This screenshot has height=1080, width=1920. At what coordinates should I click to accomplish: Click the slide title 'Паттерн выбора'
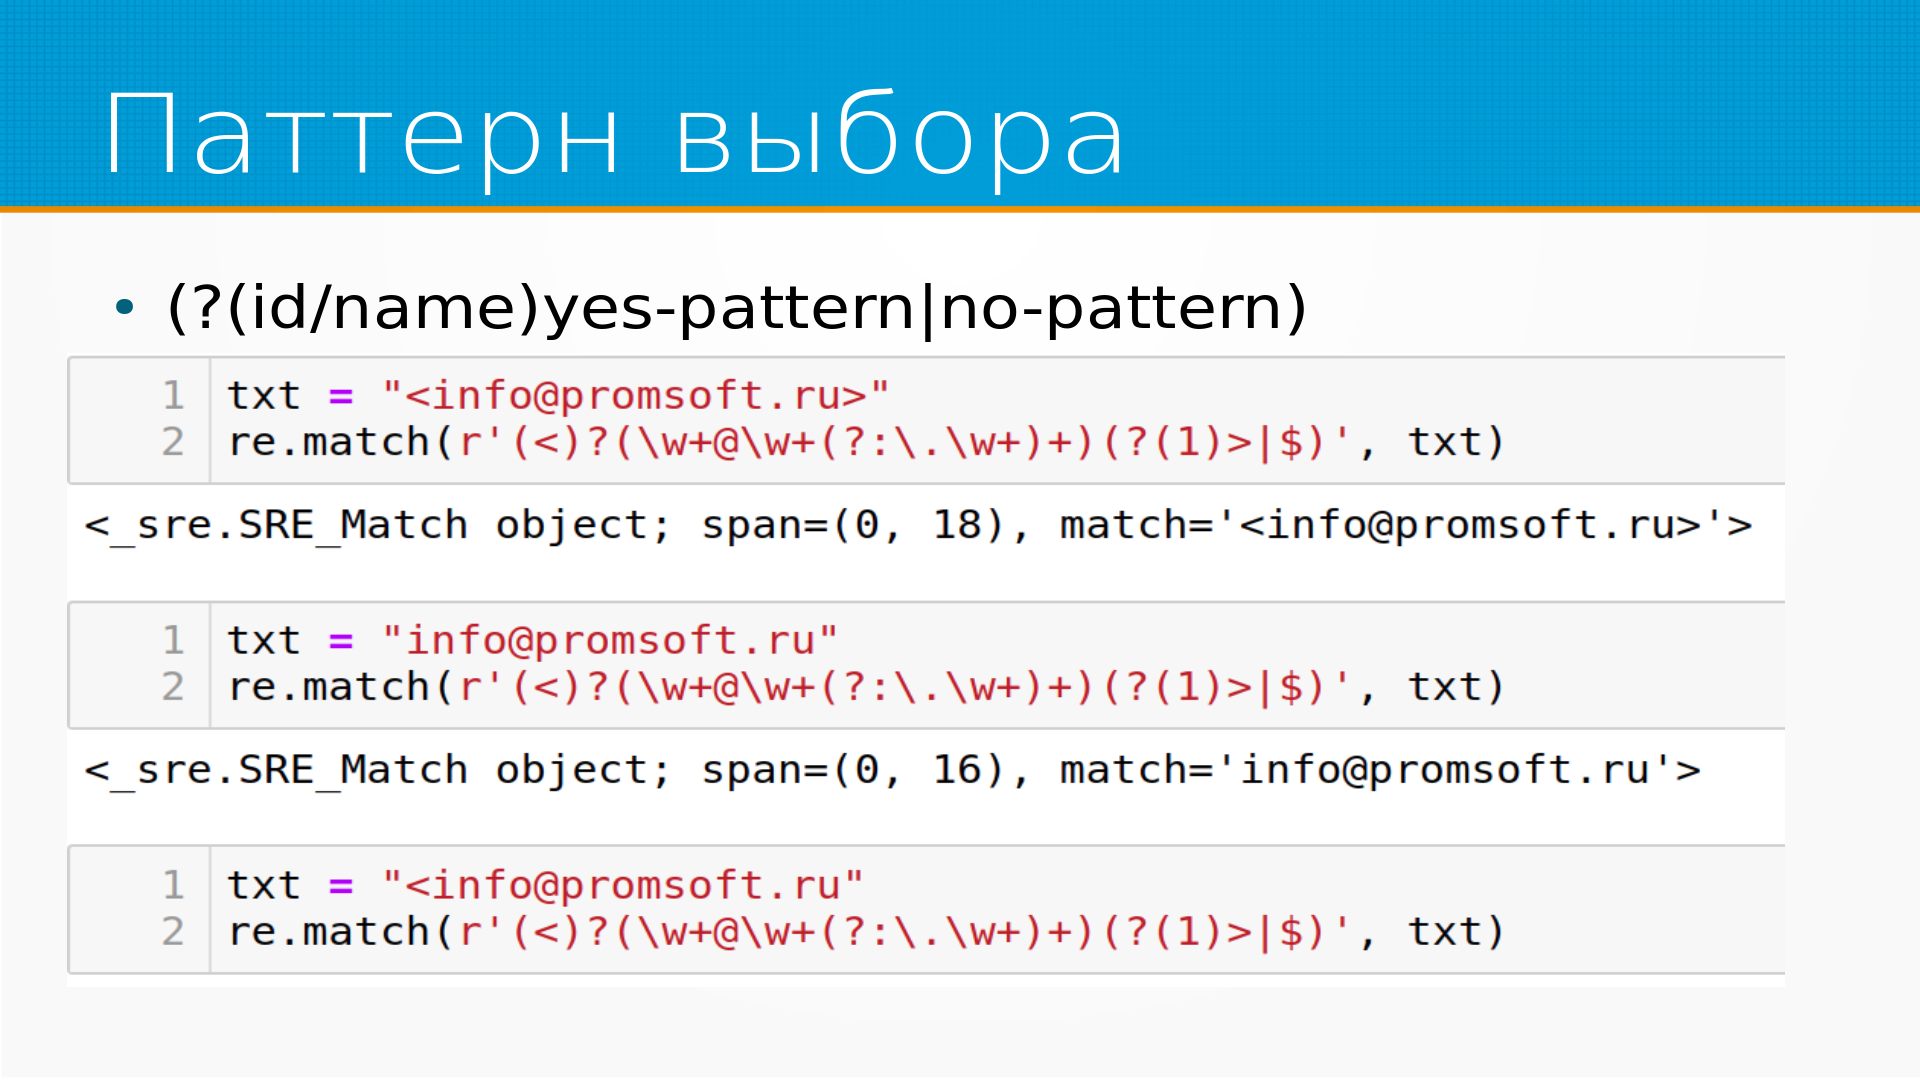615,135
